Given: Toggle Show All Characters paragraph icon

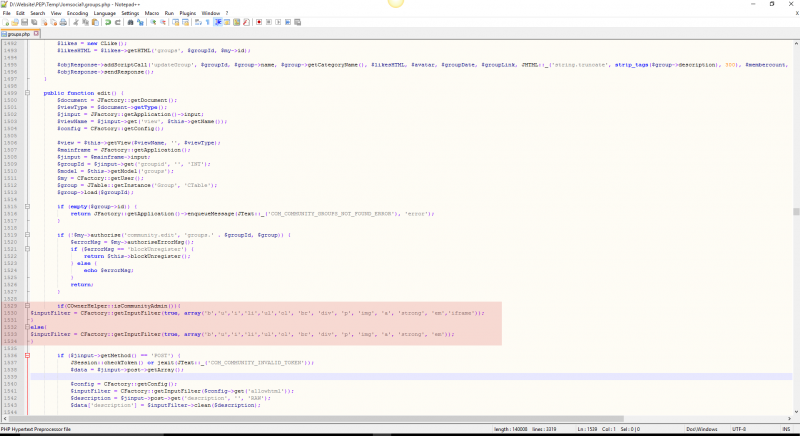Looking at the screenshot, I should [208, 22].
